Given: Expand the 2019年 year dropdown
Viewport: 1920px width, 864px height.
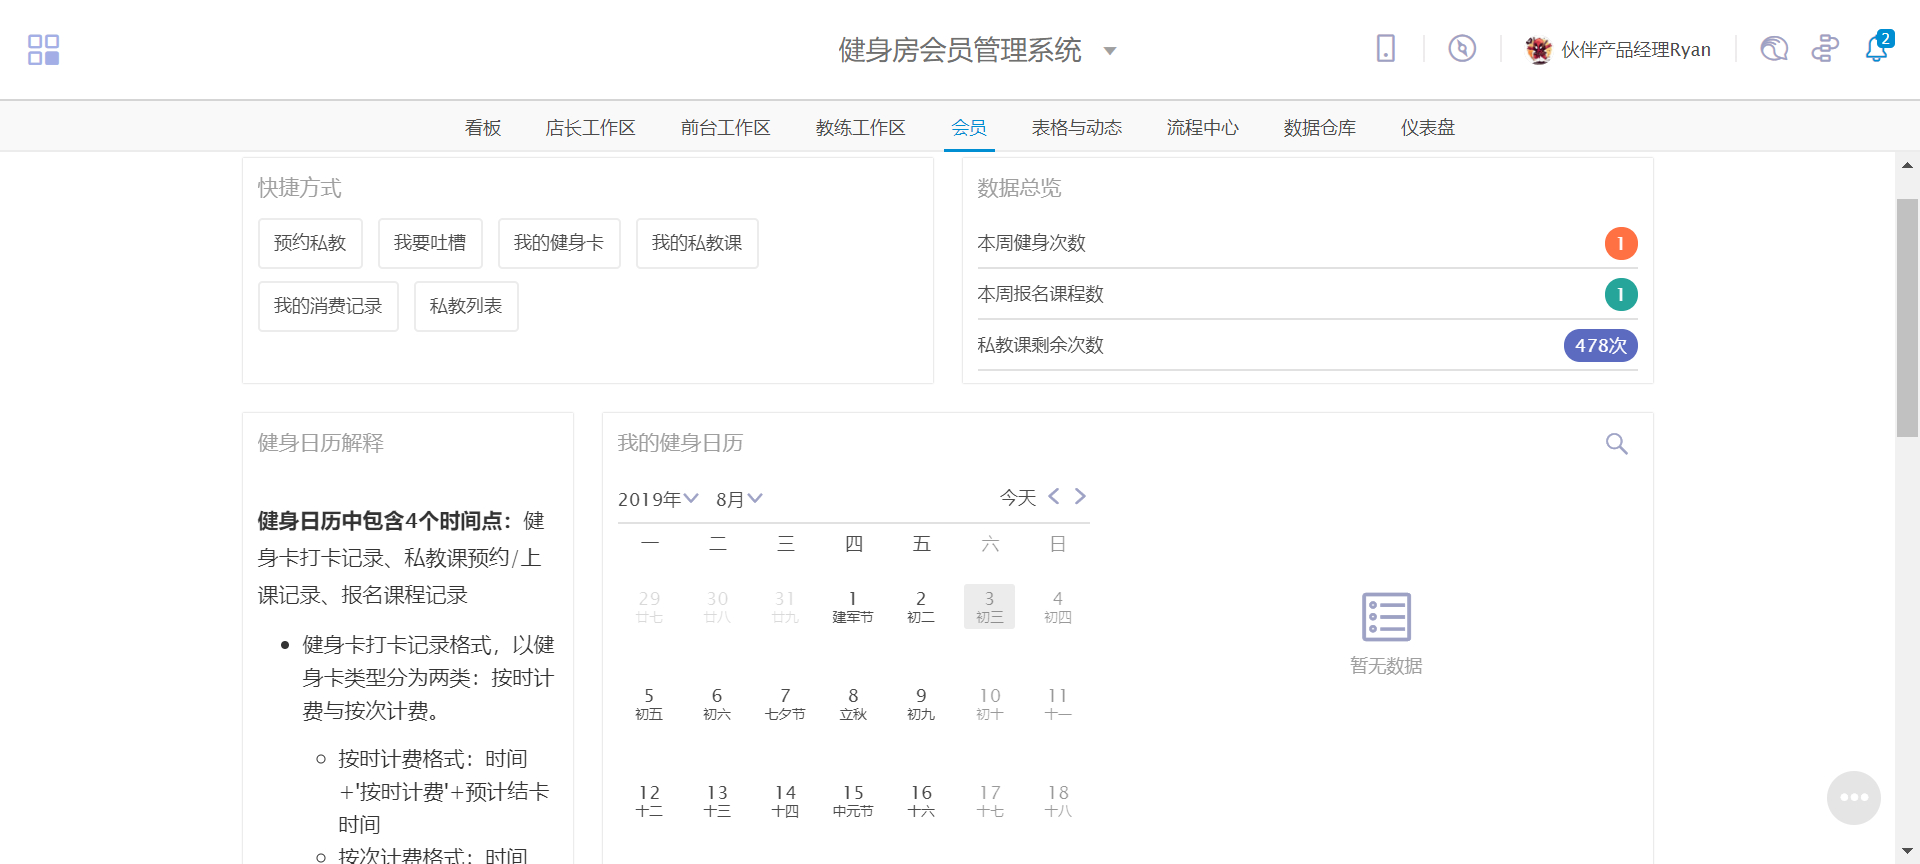Looking at the screenshot, I should point(657,499).
